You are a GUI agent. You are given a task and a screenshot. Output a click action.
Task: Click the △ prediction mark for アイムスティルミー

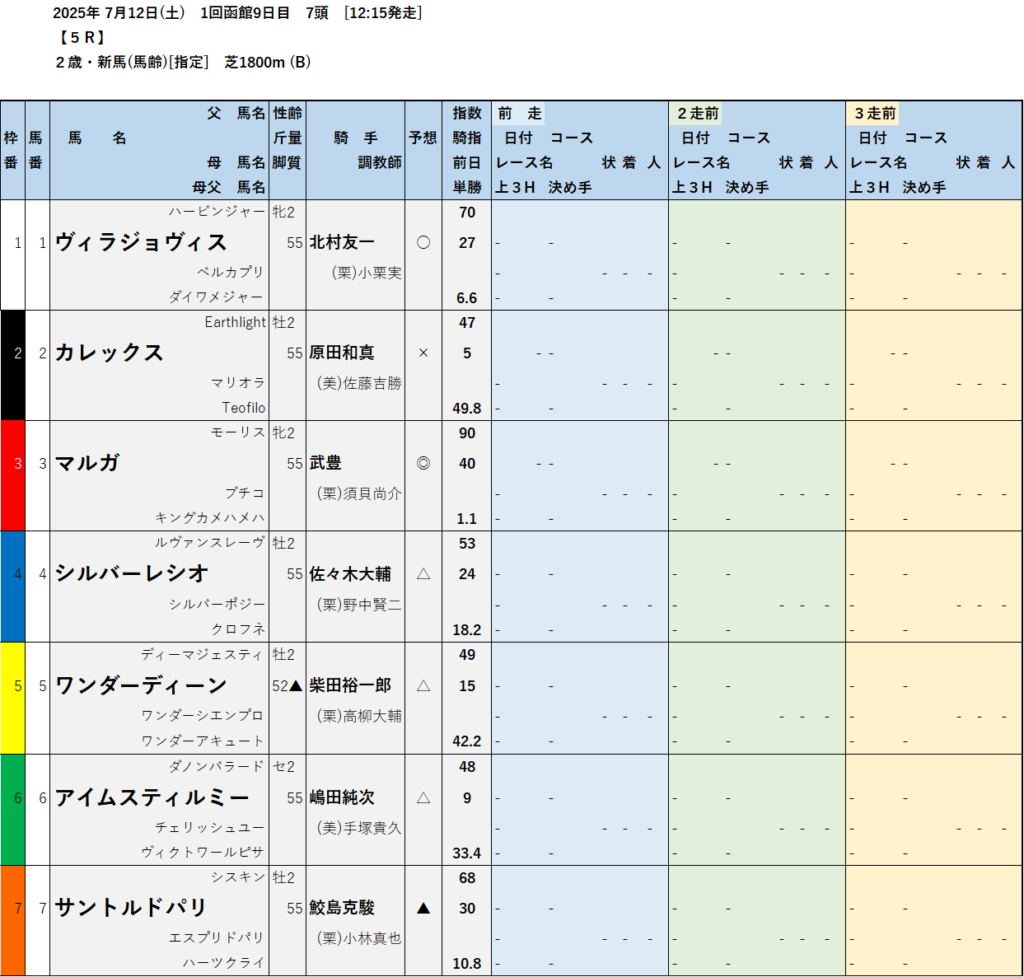[423, 797]
